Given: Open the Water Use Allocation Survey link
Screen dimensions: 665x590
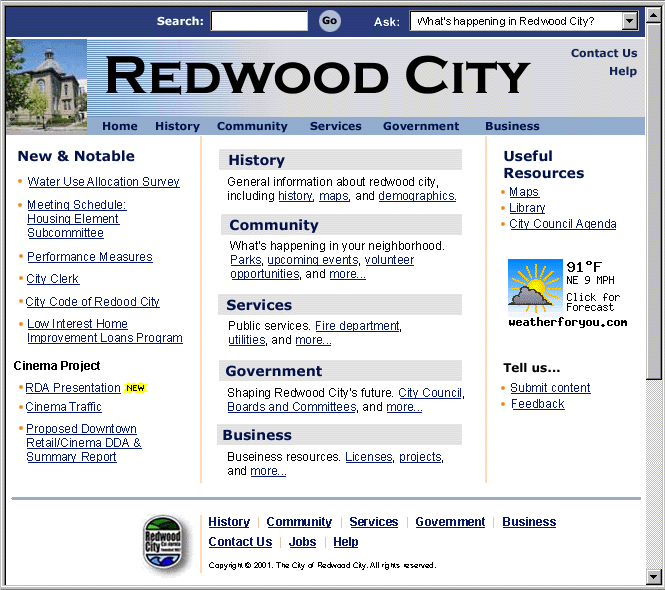Looking at the screenshot, I should tap(103, 182).
